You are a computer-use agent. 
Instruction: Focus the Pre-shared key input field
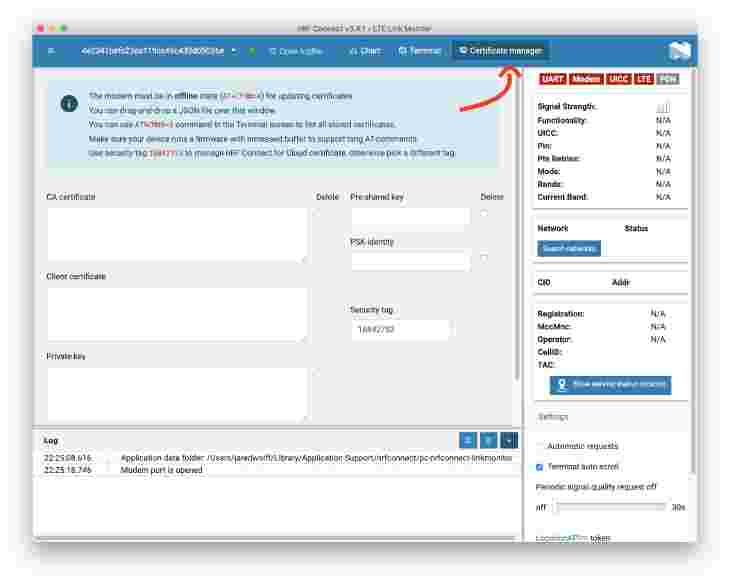pos(410,217)
